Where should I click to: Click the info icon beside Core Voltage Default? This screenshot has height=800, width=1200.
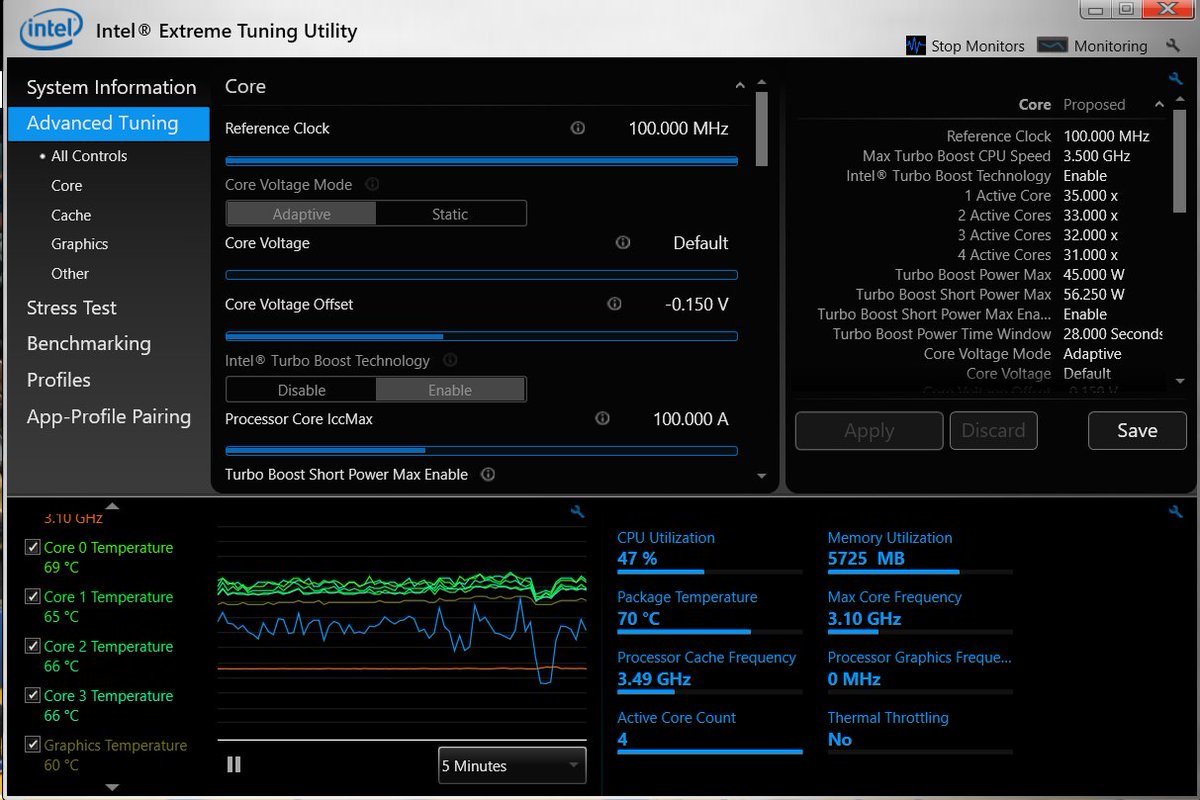click(x=623, y=243)
